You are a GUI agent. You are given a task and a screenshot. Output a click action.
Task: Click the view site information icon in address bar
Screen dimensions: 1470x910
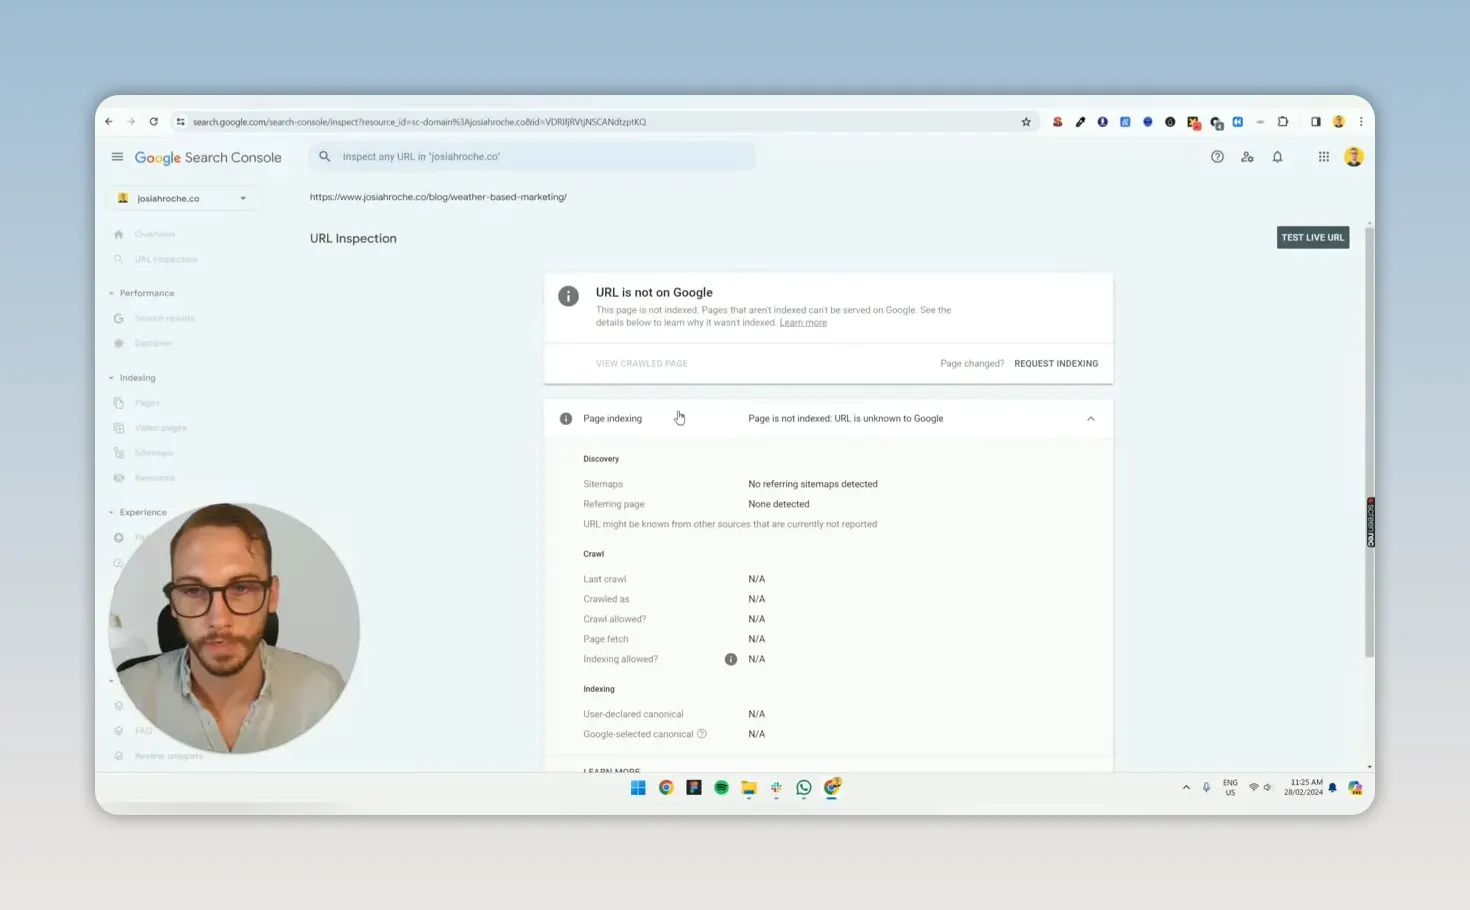pos(181,122)
